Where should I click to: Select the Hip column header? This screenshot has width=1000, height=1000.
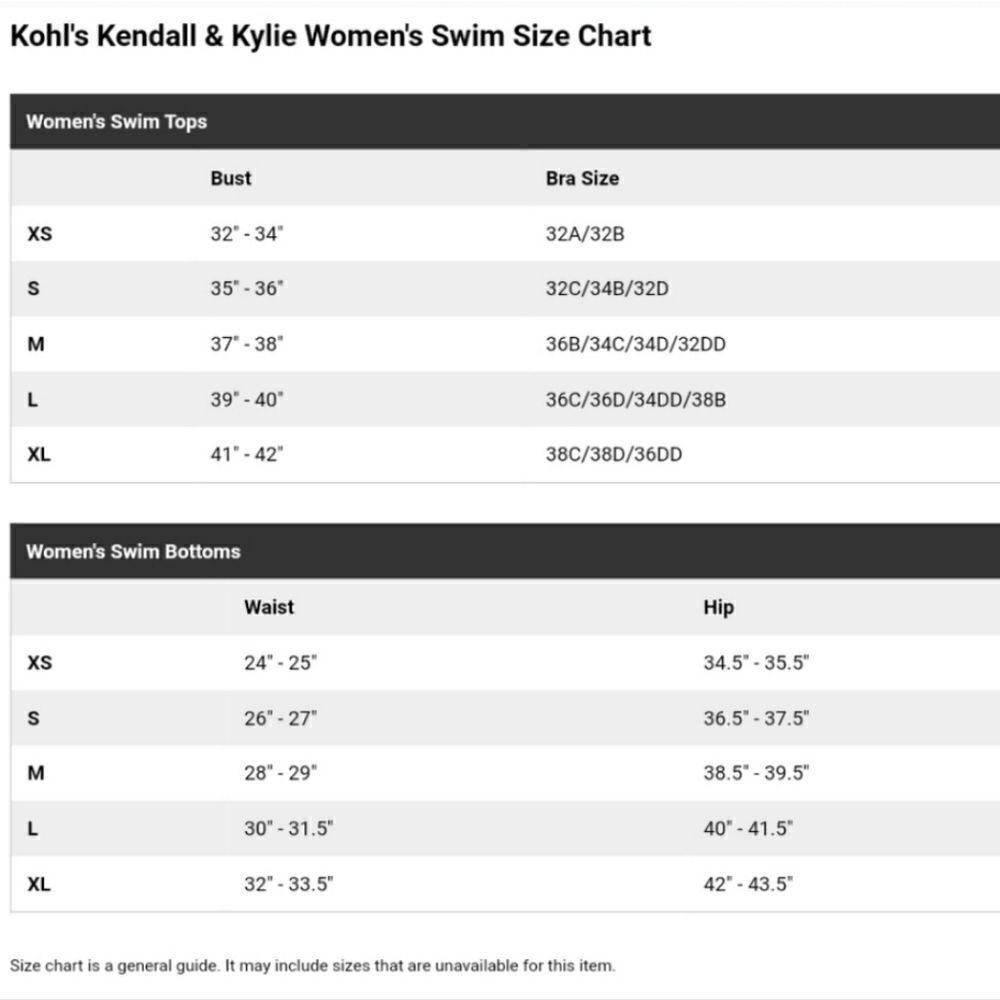[x=719, y=607]
